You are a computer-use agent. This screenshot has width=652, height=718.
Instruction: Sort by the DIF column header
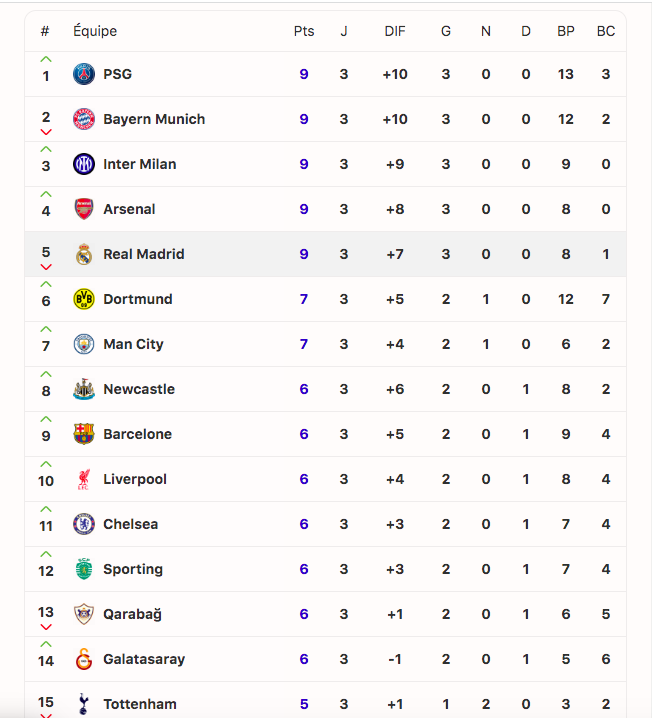pyautogui.click(x=395, y=31)
